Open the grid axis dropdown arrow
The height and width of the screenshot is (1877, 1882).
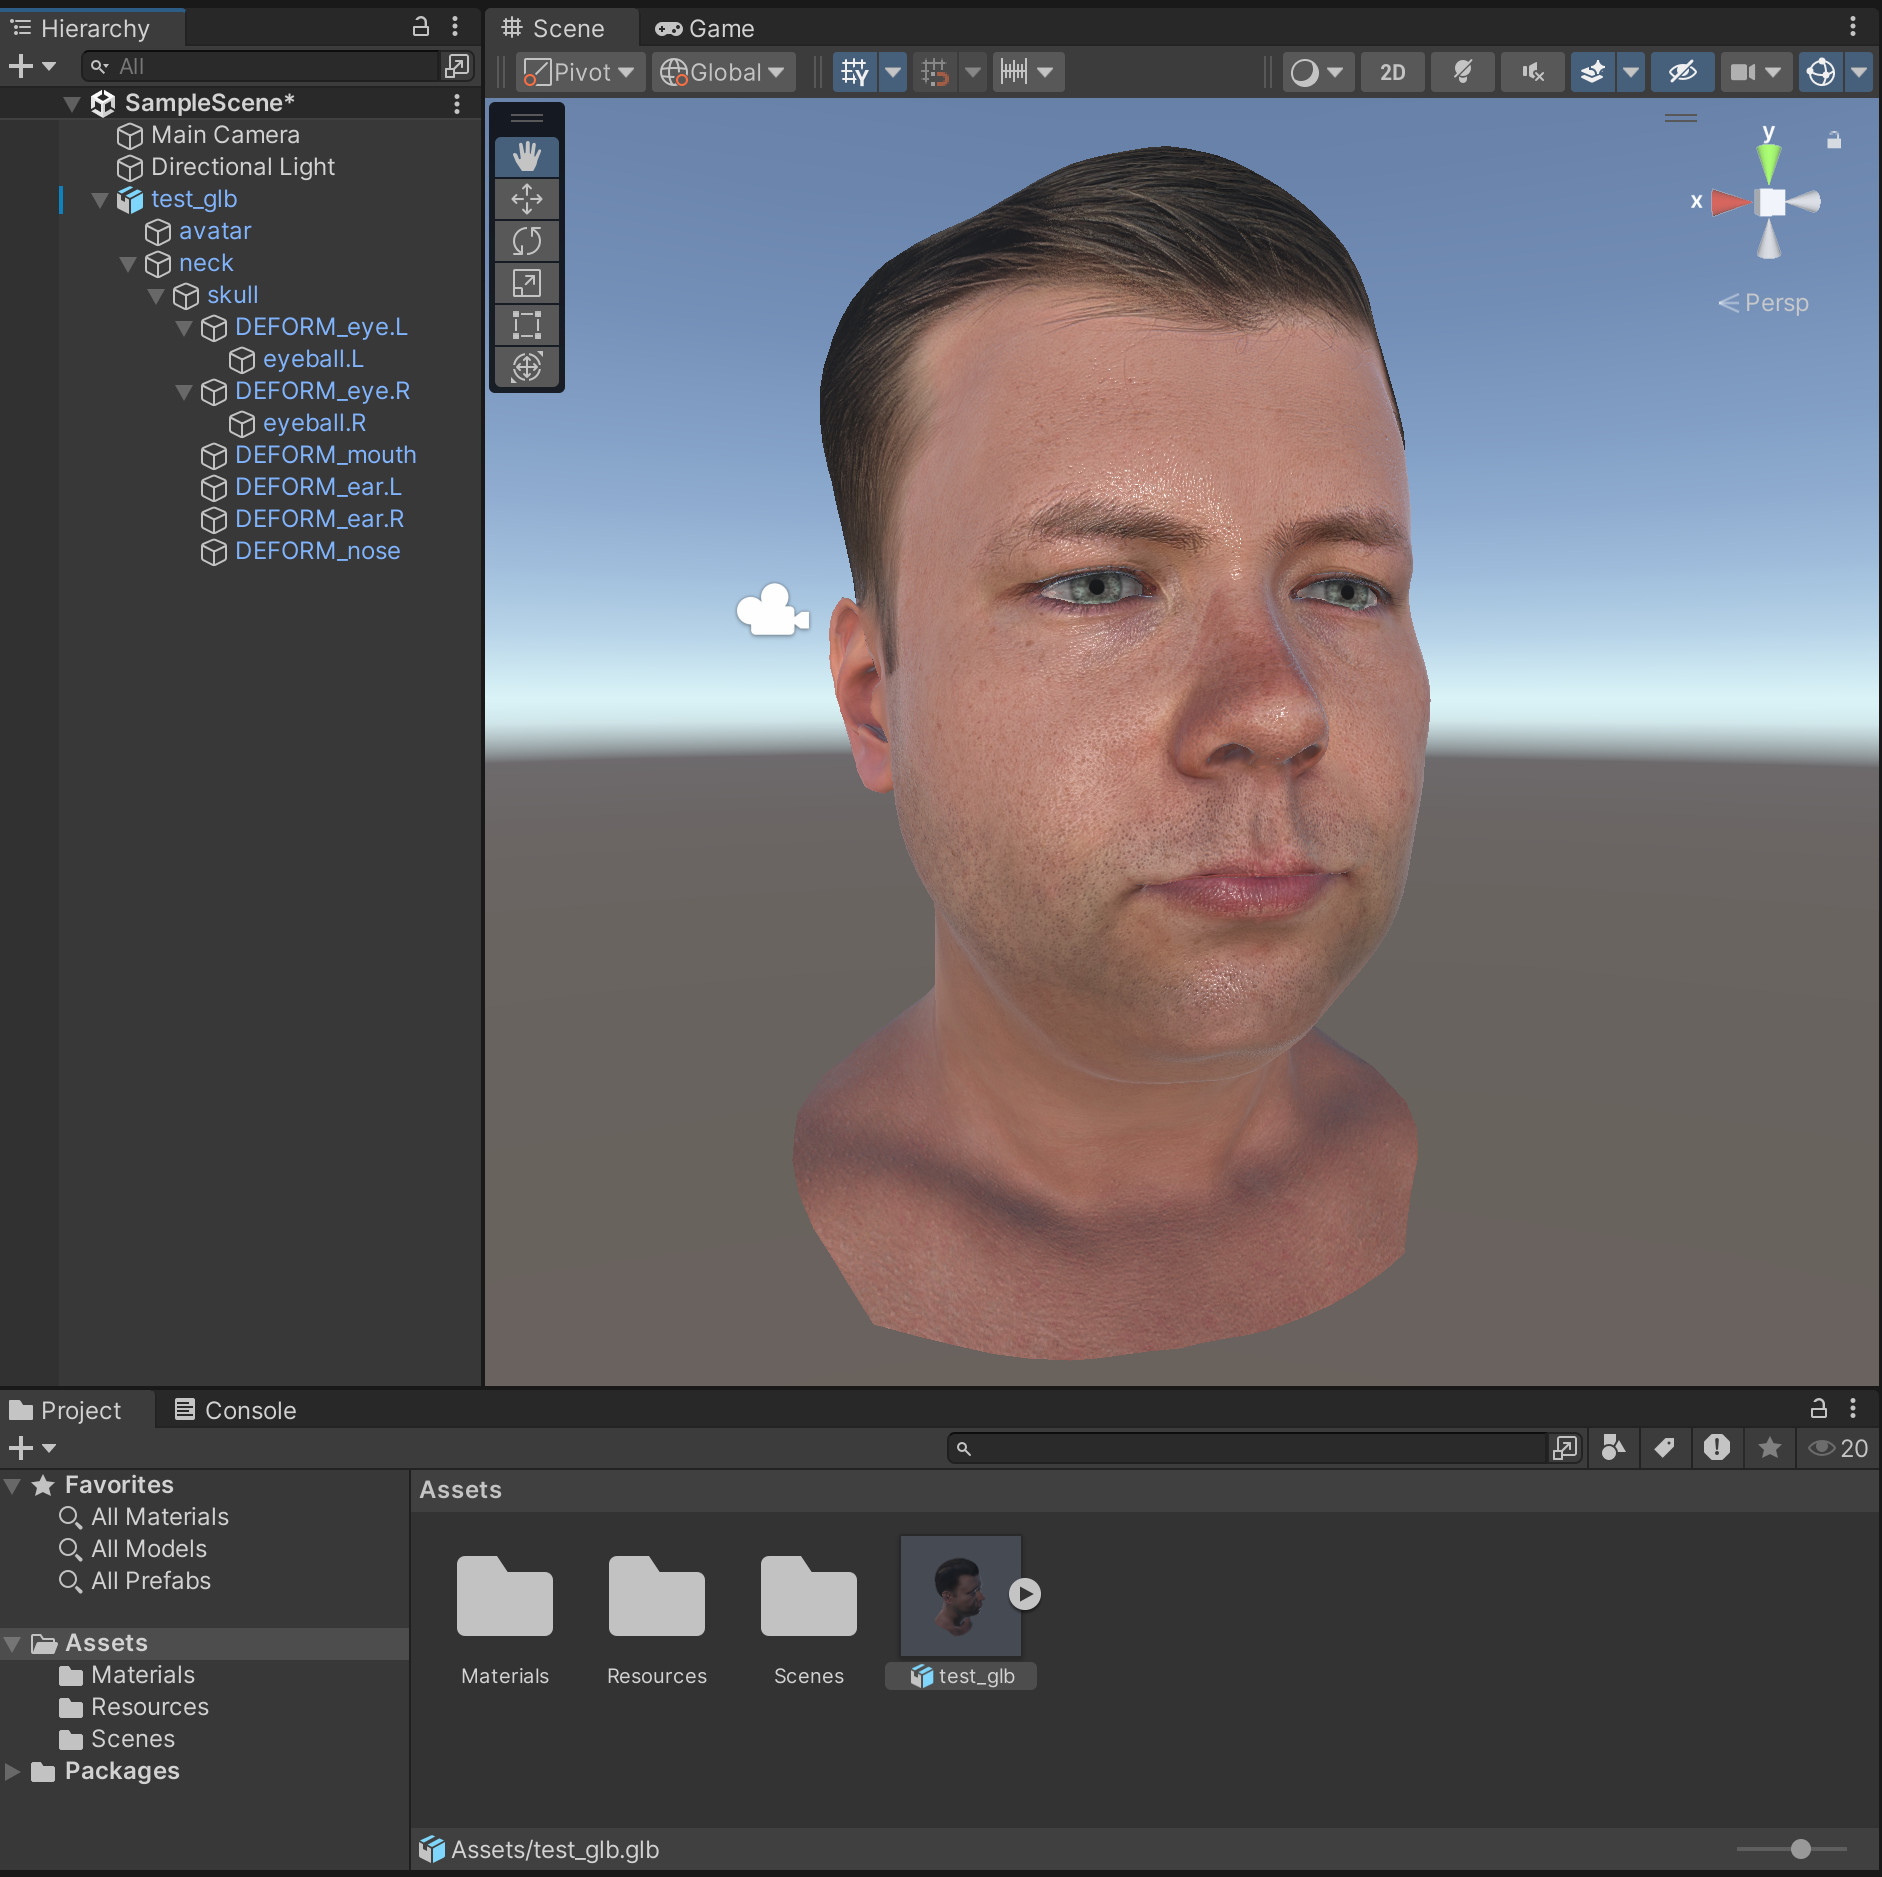tap(893, 72)
